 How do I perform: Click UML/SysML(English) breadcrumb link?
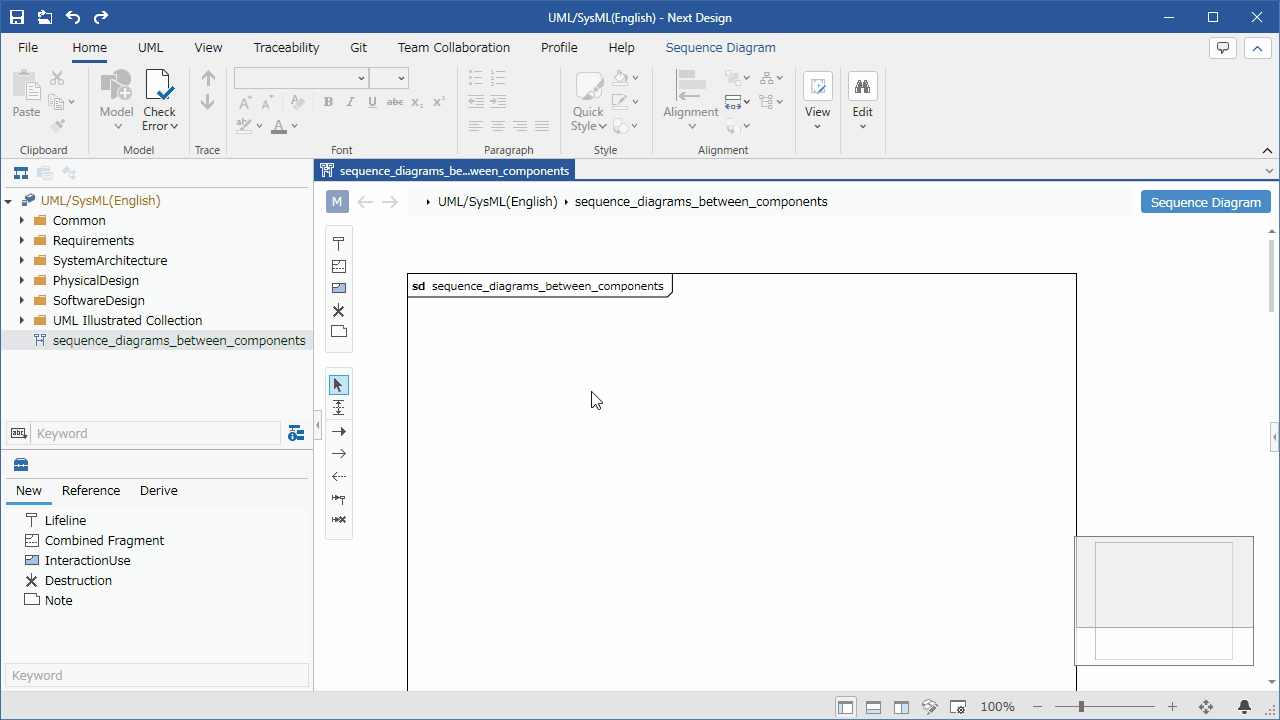[x=497, y=201]
